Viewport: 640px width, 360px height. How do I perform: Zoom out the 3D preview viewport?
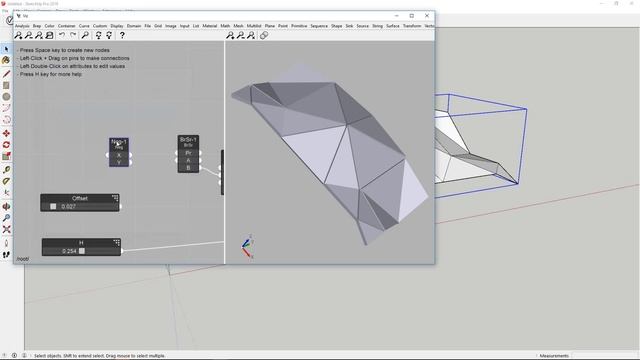tap(241, 36)
